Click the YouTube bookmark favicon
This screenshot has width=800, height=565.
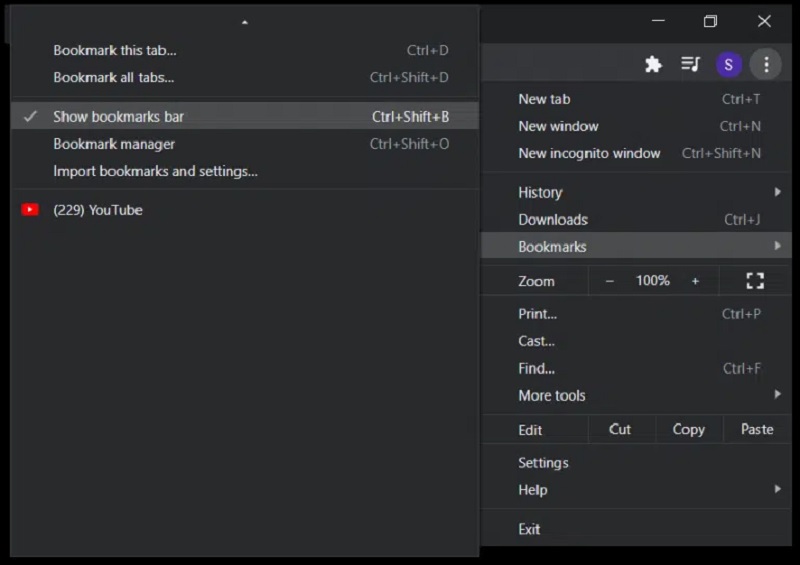30,210
